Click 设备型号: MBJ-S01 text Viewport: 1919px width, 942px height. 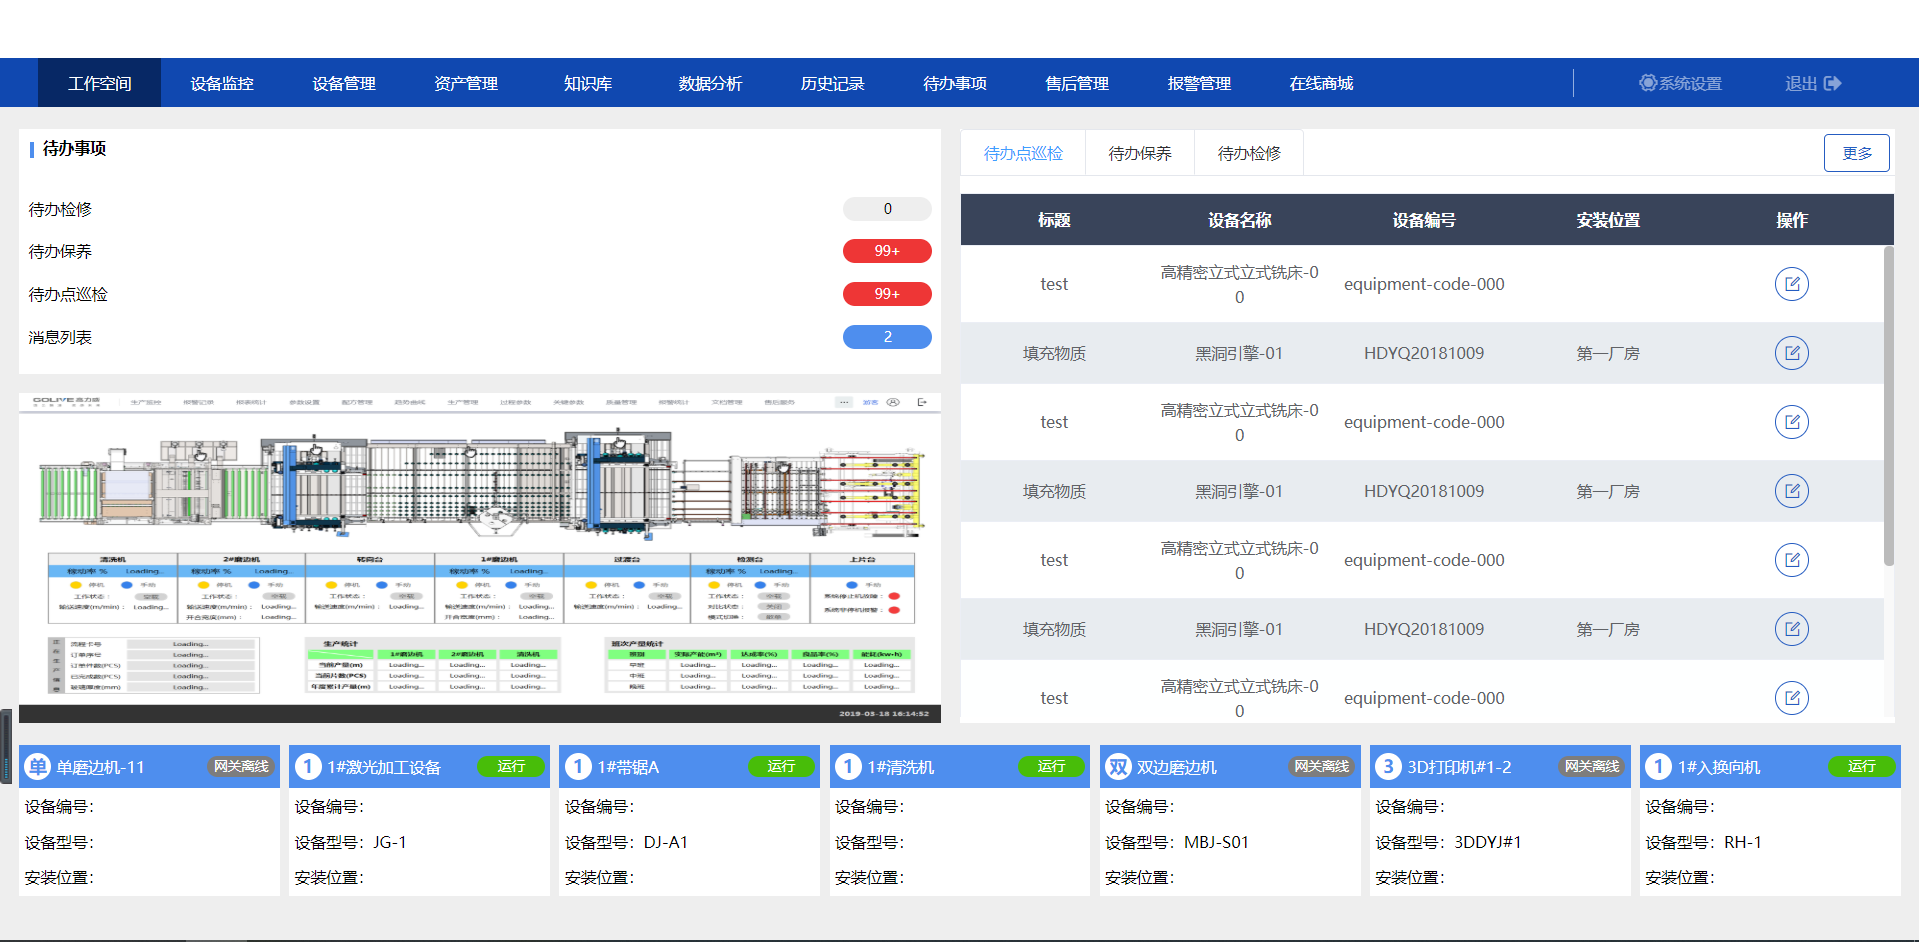tap(1177, 842)
